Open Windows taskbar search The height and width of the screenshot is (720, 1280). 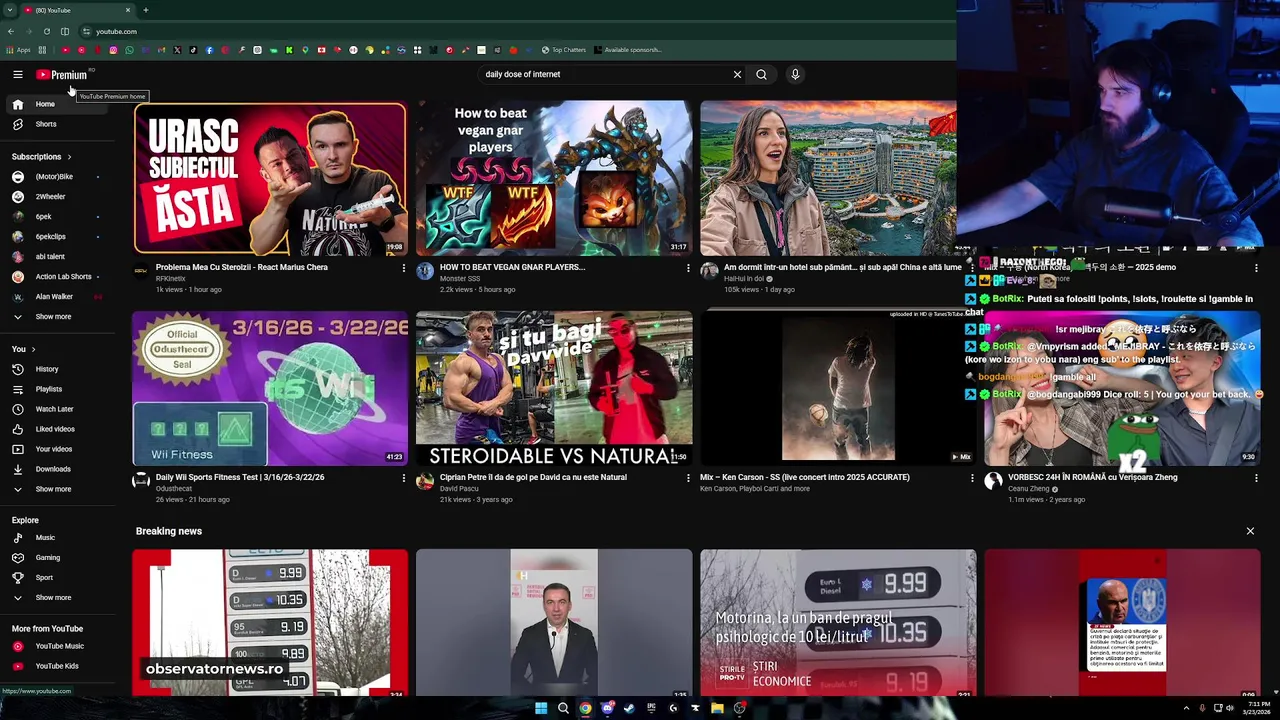tap(563, 708)
